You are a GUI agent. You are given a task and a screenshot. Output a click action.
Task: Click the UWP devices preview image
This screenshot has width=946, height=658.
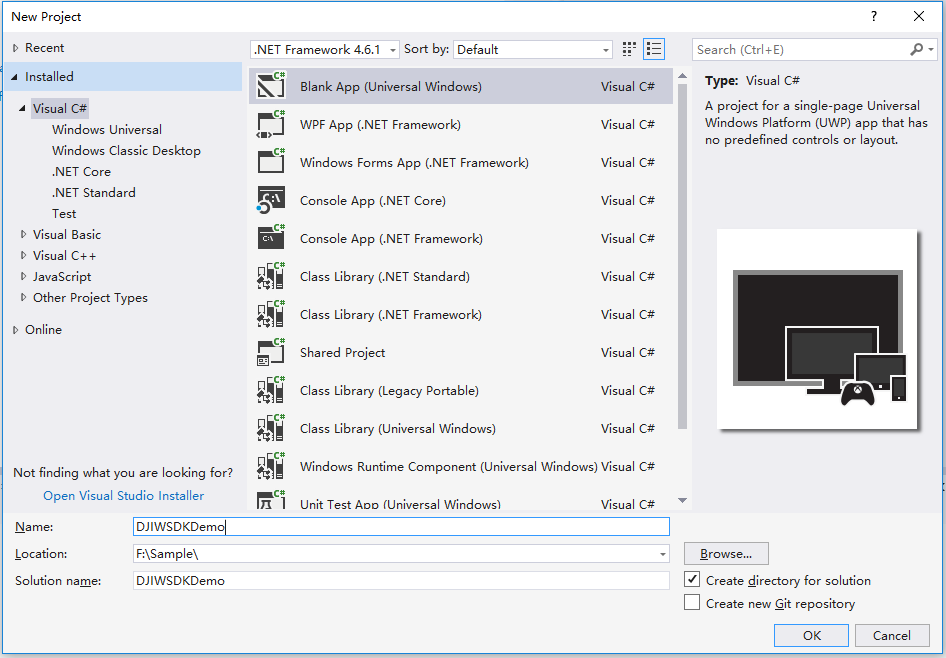pyautogui.click(x=817, y=329)
